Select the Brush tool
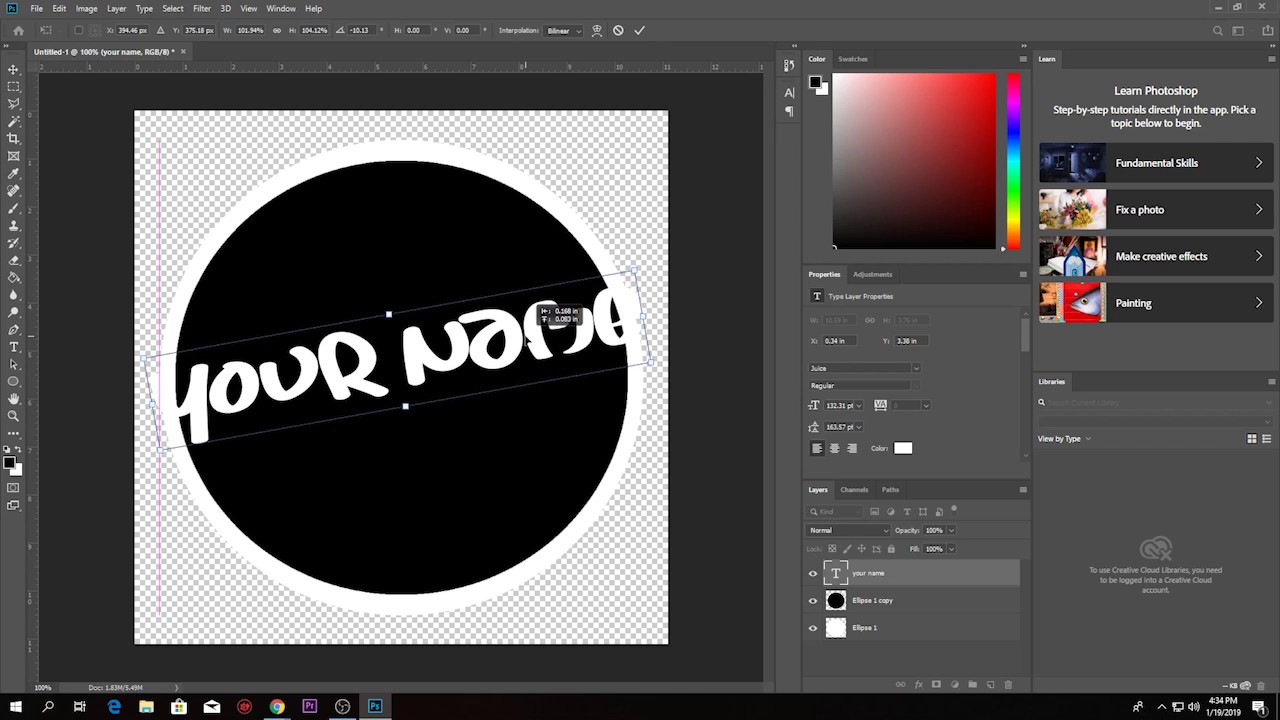The image size is (1280, 720). (x=13, y=208)
